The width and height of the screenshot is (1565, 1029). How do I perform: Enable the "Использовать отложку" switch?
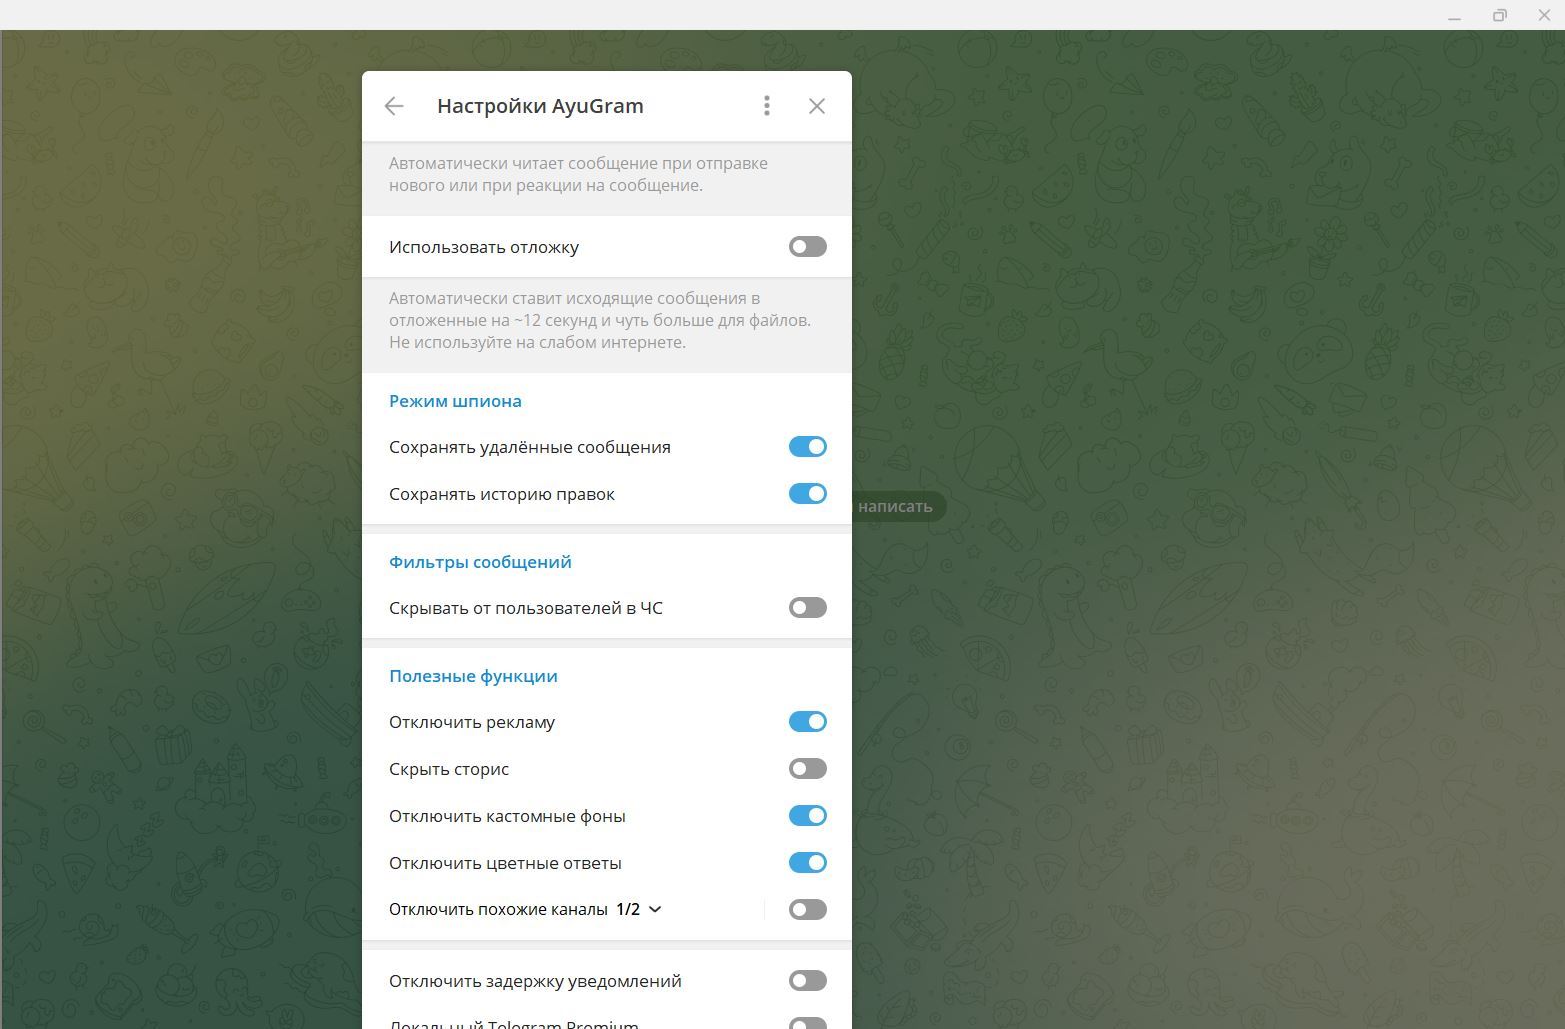(808, 247)
